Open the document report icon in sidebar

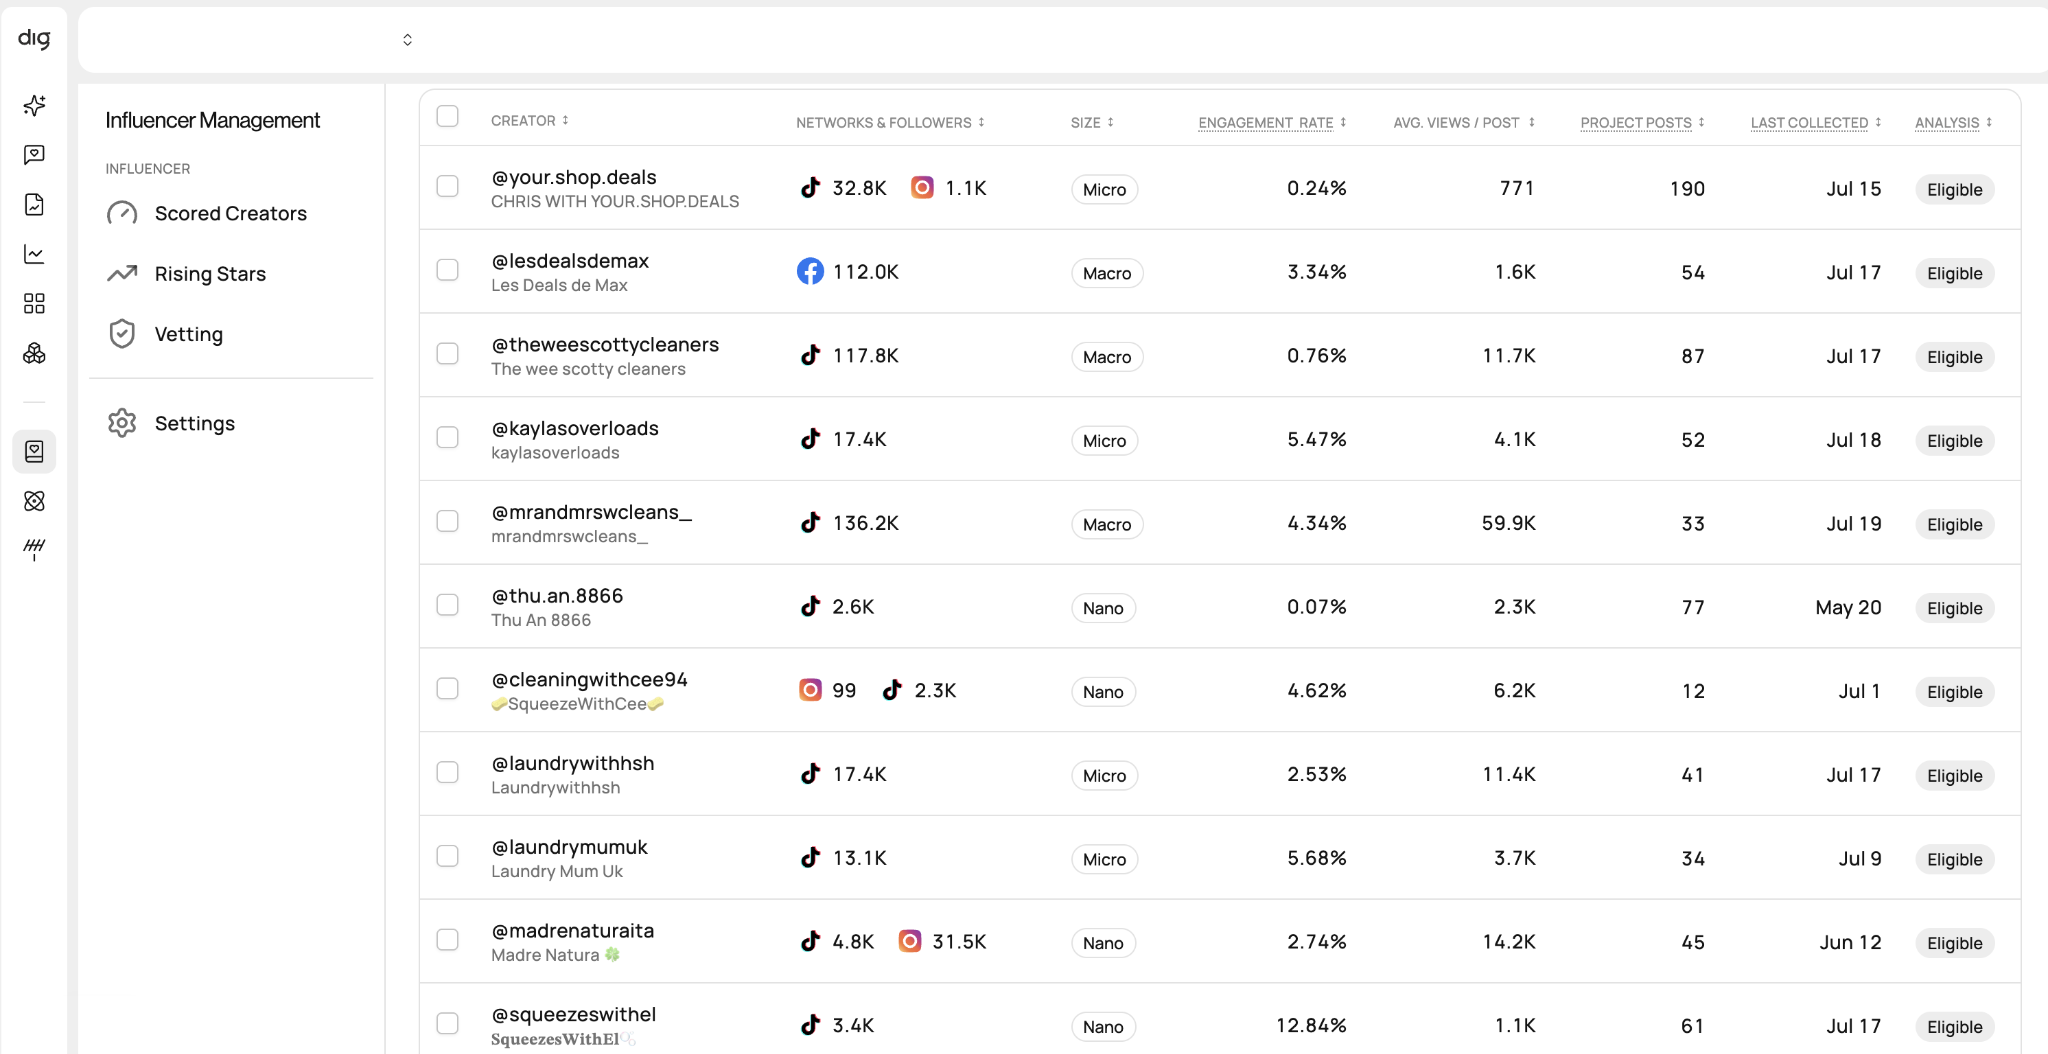pos(34,204)
